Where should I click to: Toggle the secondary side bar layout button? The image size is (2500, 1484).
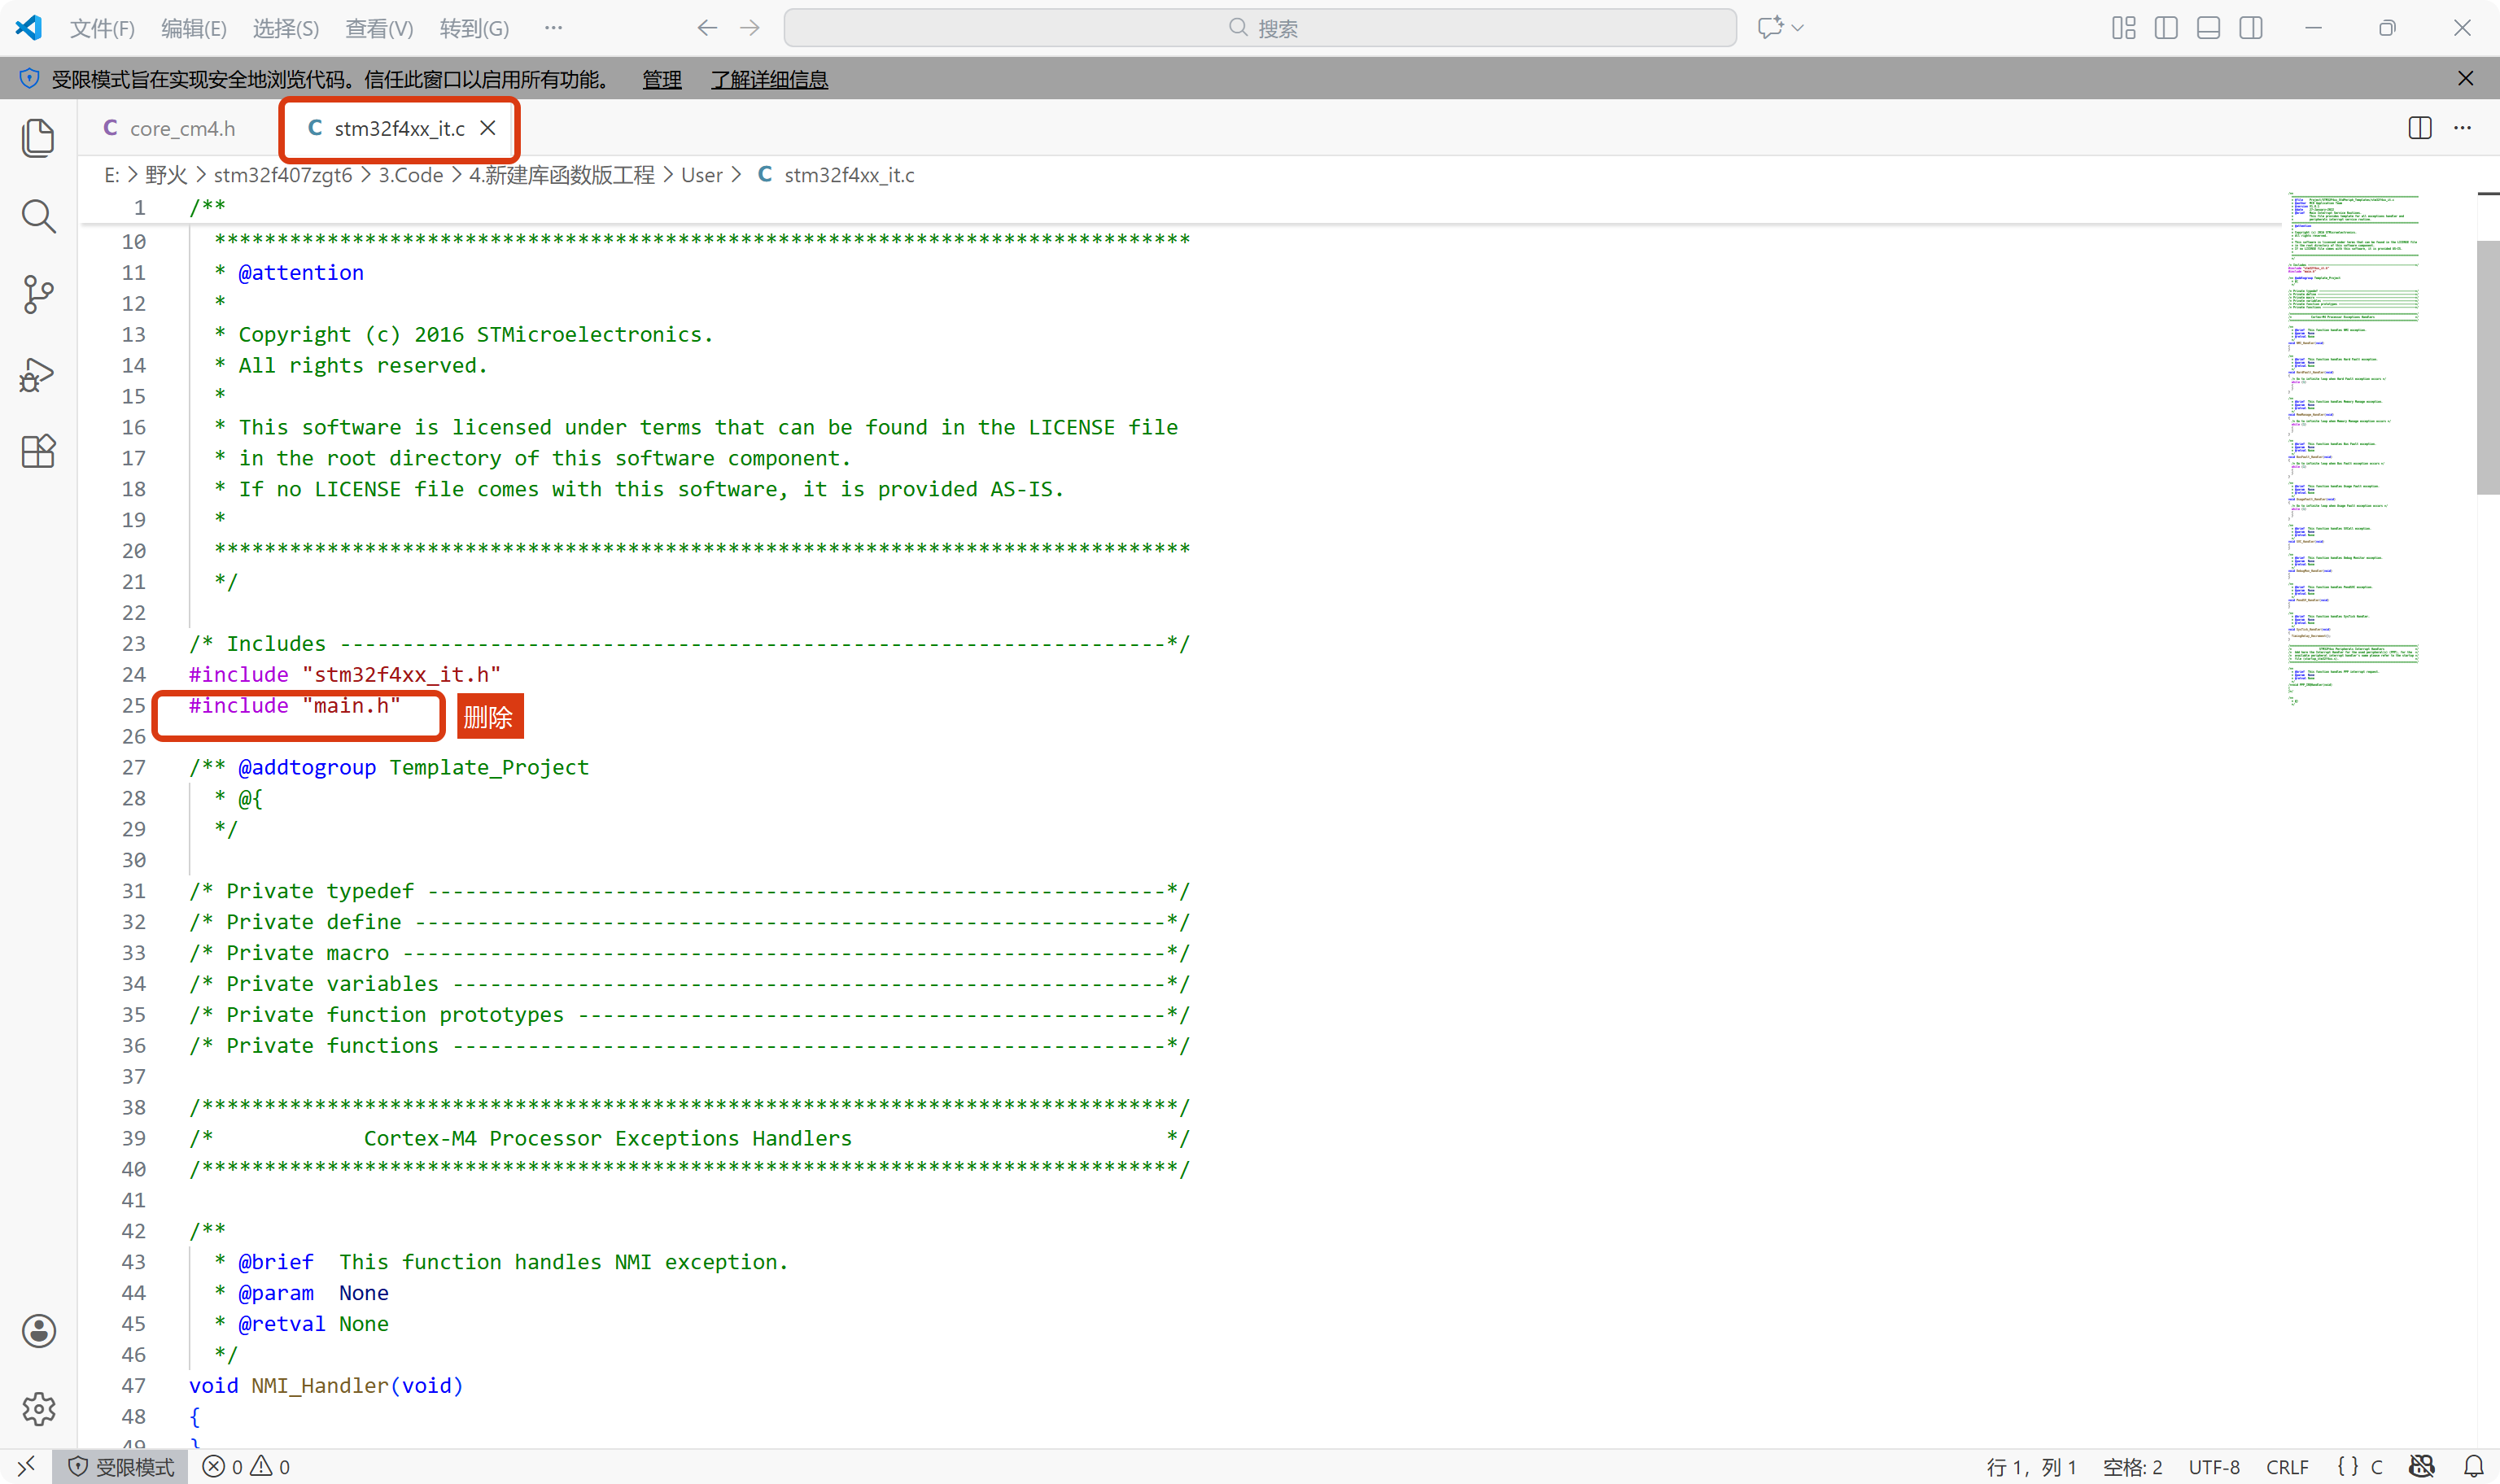click(x=2251, y=28)
